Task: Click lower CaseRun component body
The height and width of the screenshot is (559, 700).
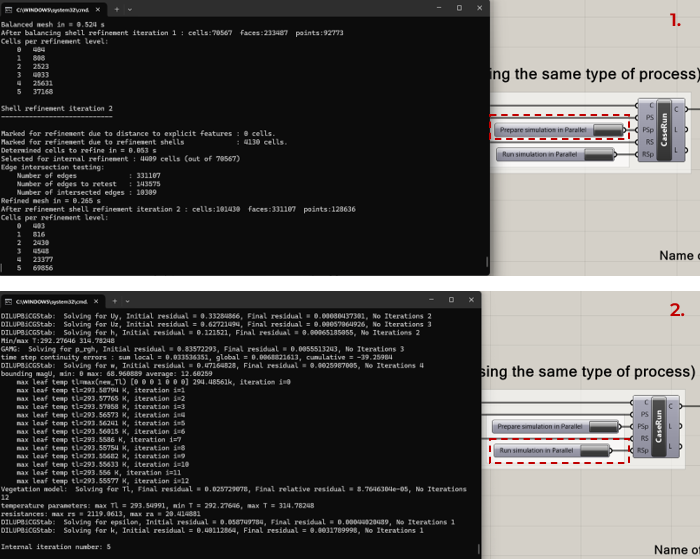Action: [x=658, y=426]
